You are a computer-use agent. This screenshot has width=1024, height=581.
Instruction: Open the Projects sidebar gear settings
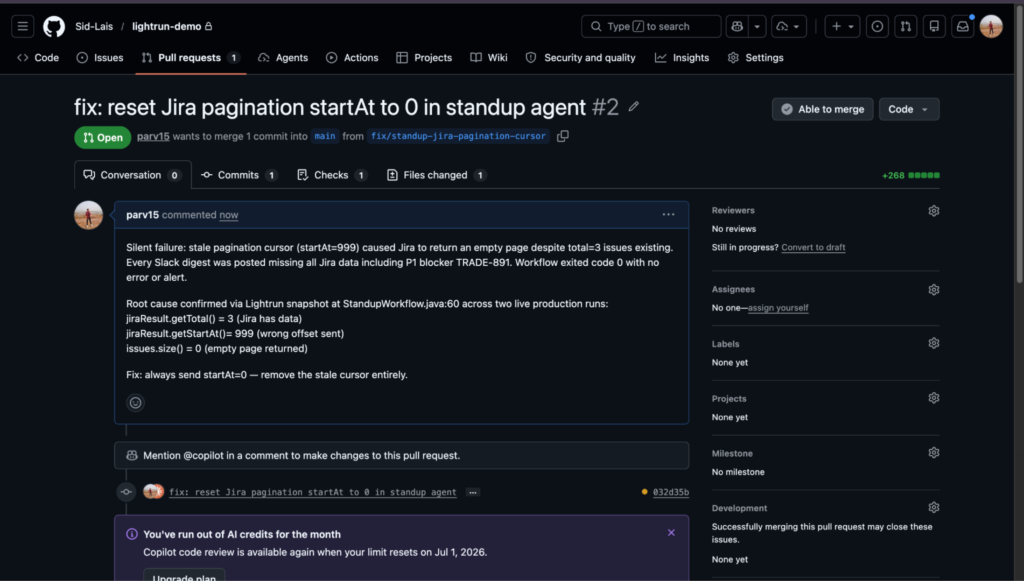pyautogui.click(x=934, y=398)
